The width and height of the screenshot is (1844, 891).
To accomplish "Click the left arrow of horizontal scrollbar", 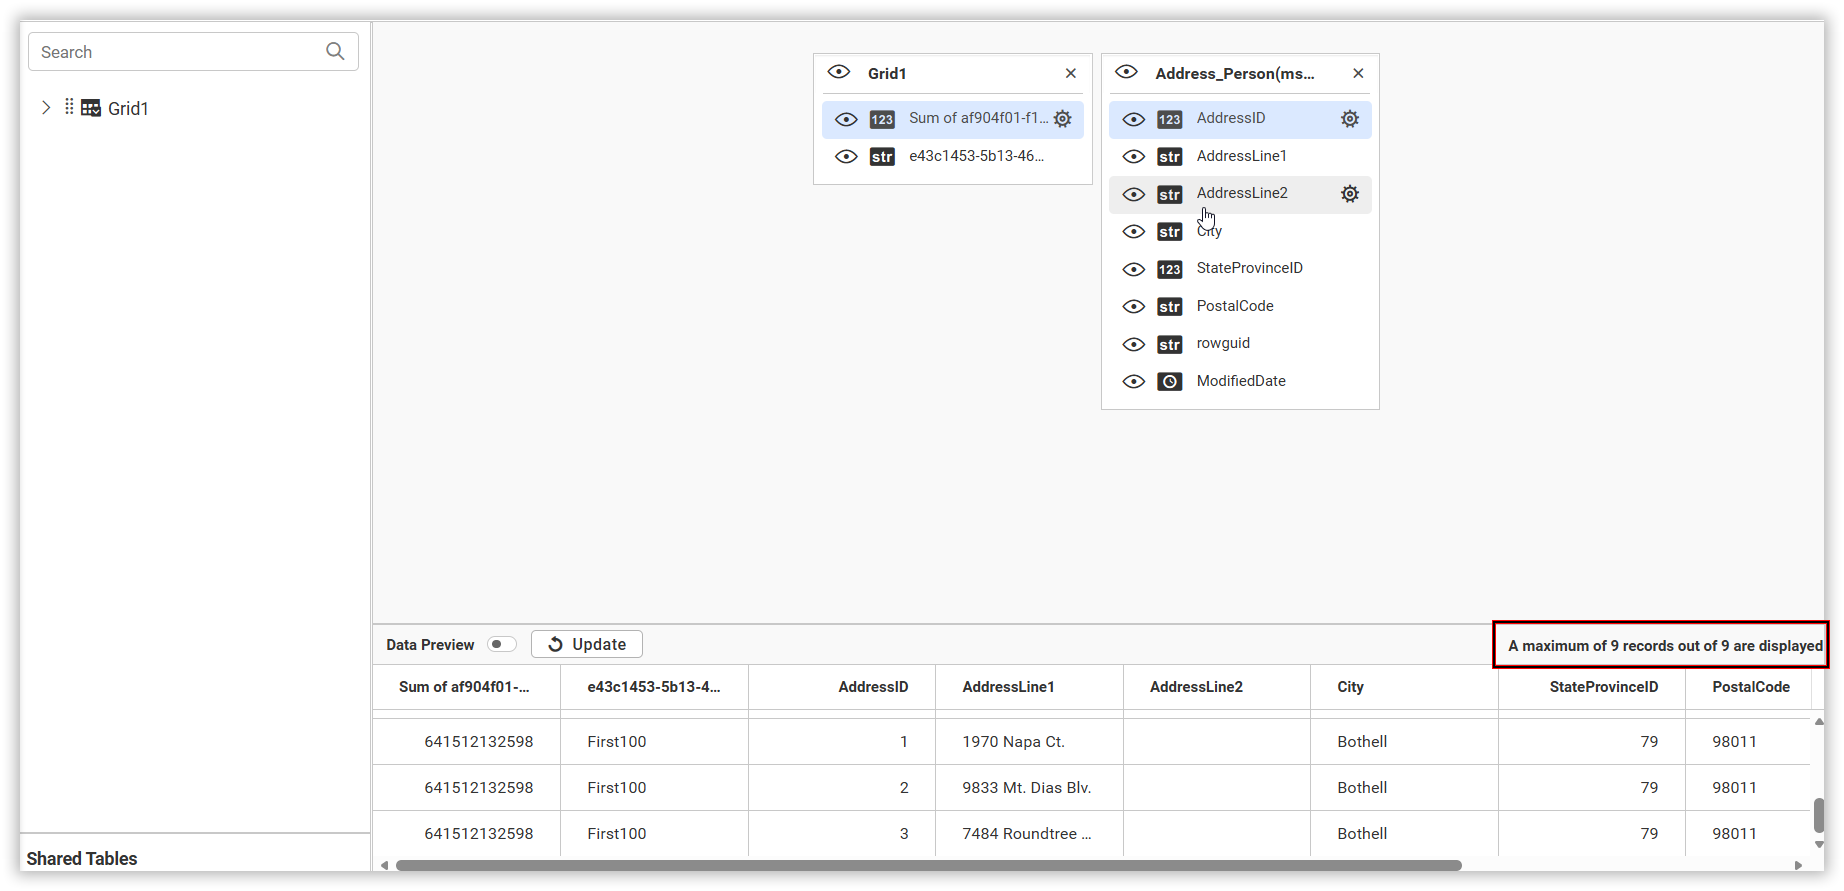I will tap(385, 865).
